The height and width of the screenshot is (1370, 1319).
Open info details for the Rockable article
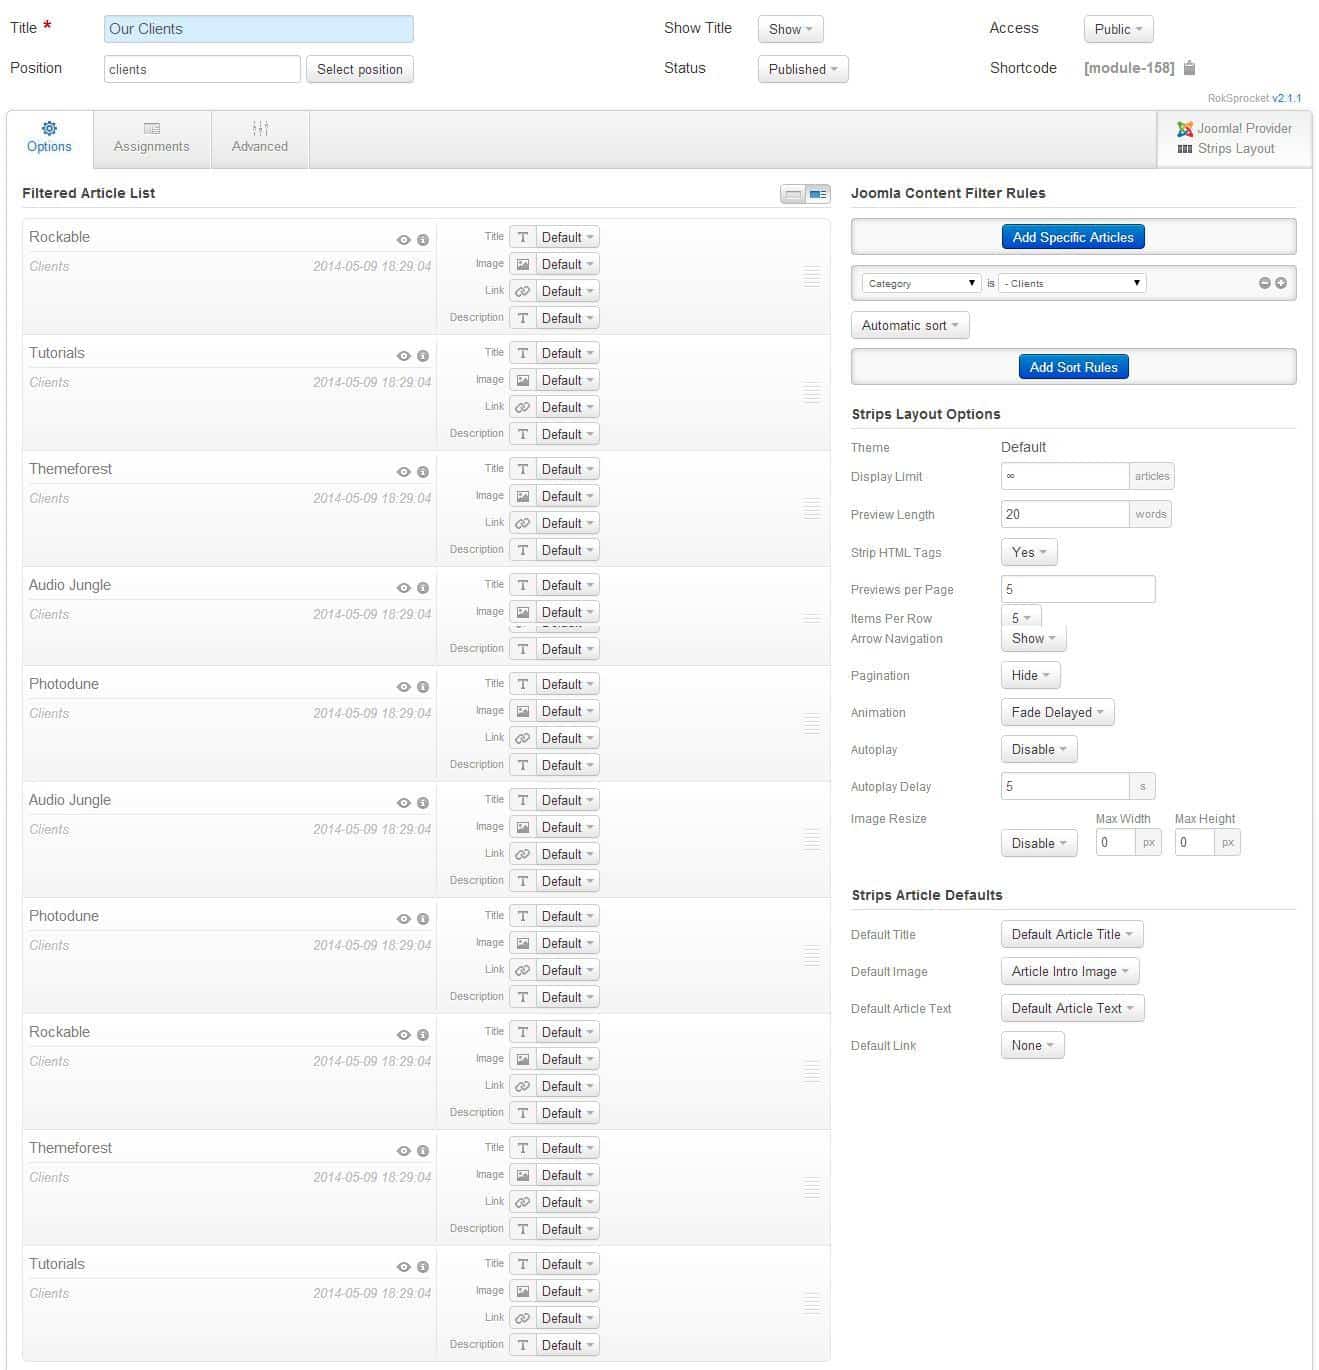(421, 240)
